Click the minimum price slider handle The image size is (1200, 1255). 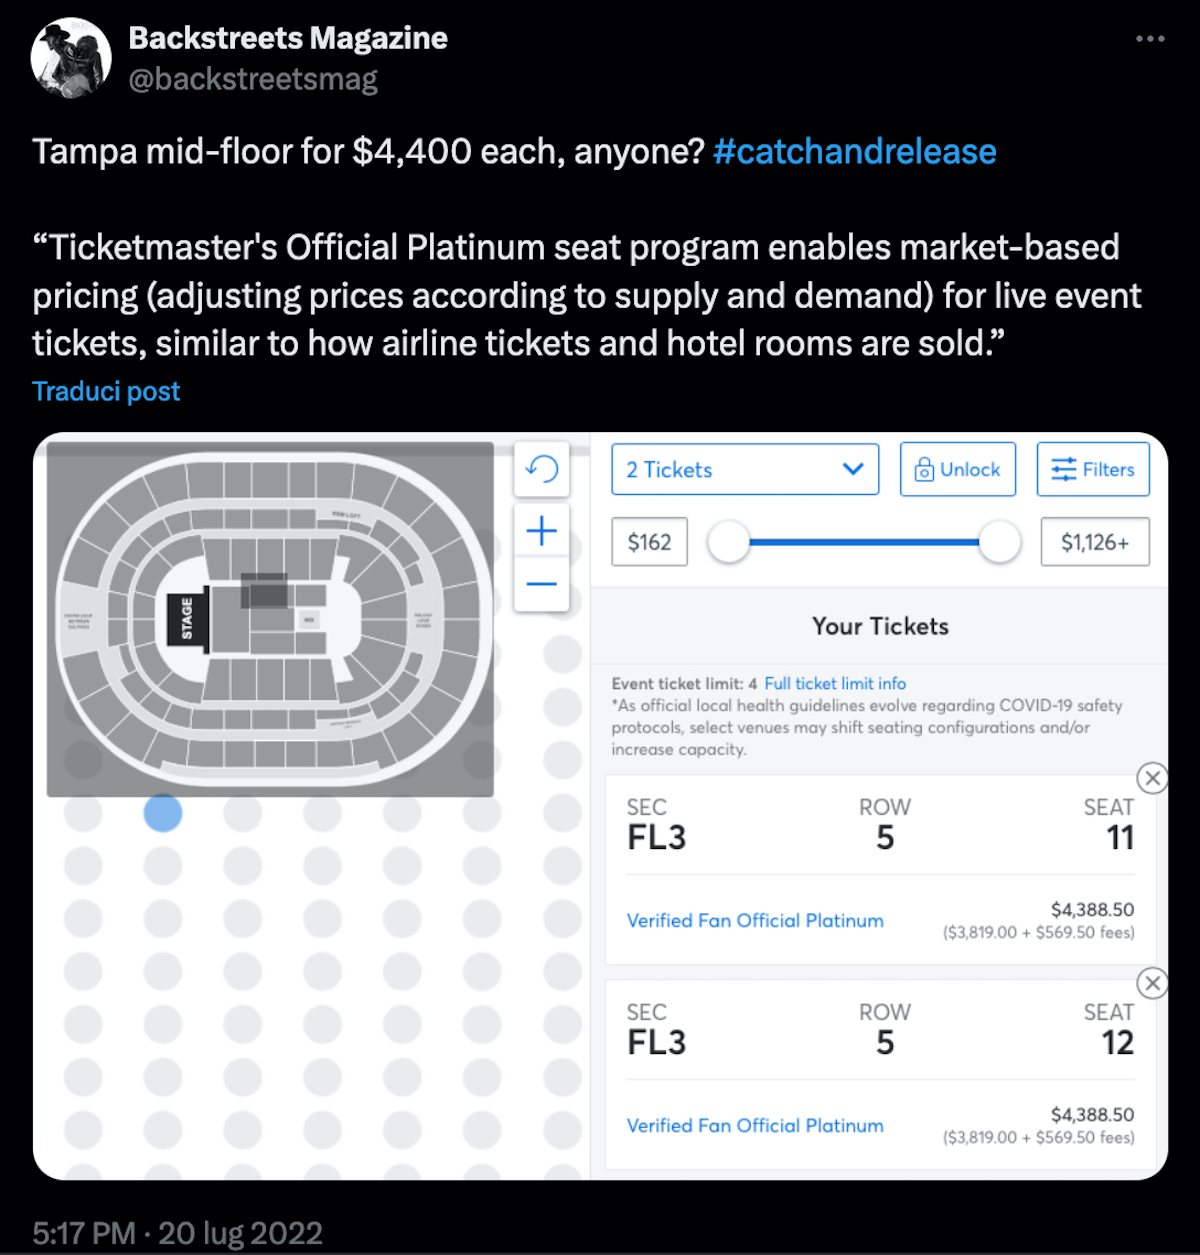(729, 542)
